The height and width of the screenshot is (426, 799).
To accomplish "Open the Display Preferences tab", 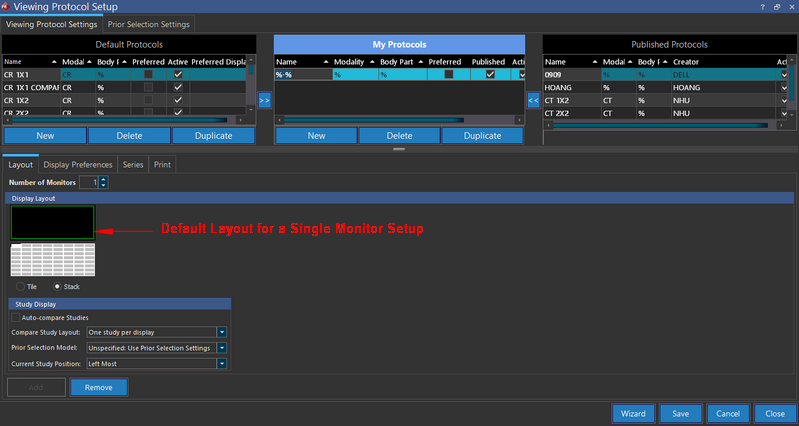I will pos(78,164).
